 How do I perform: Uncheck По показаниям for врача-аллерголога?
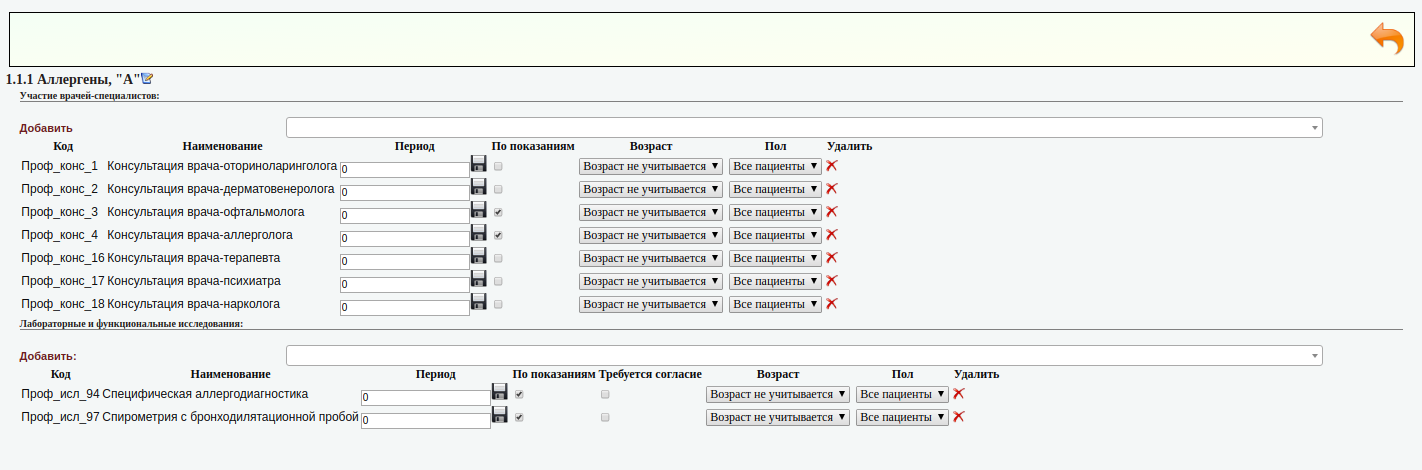498,236
